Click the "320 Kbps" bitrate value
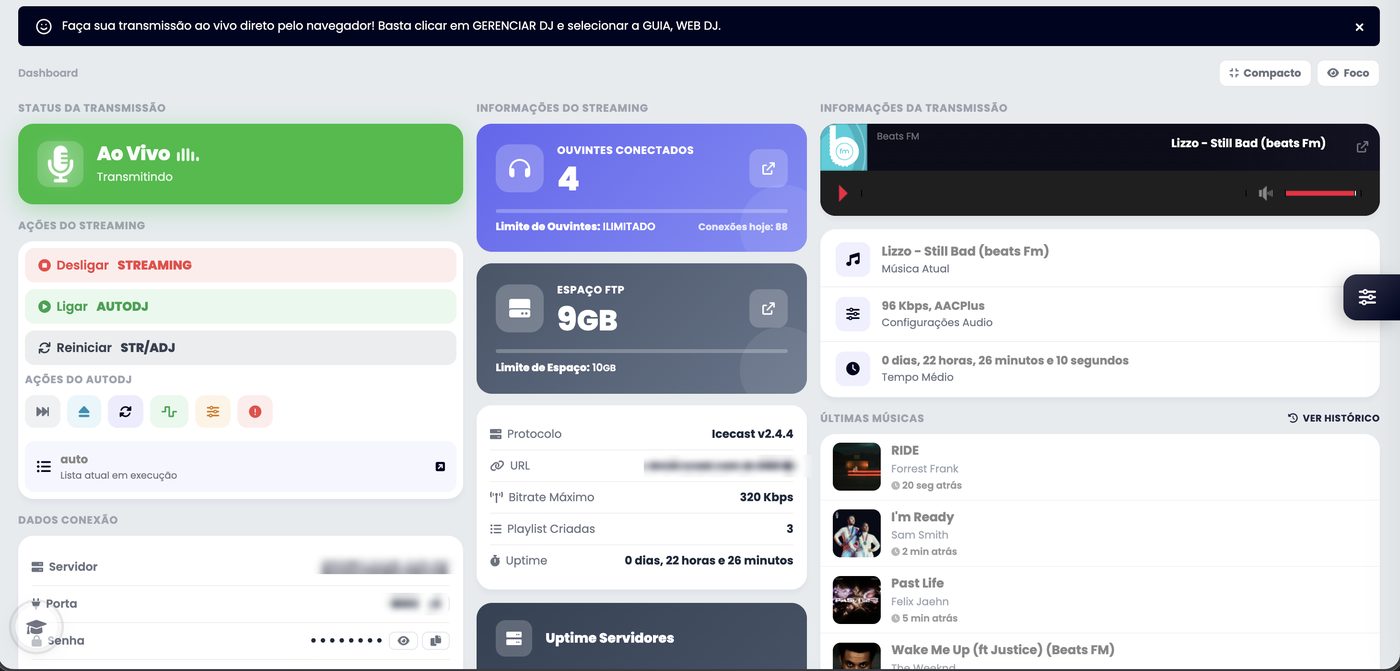1400x671 pixels. 767,497
